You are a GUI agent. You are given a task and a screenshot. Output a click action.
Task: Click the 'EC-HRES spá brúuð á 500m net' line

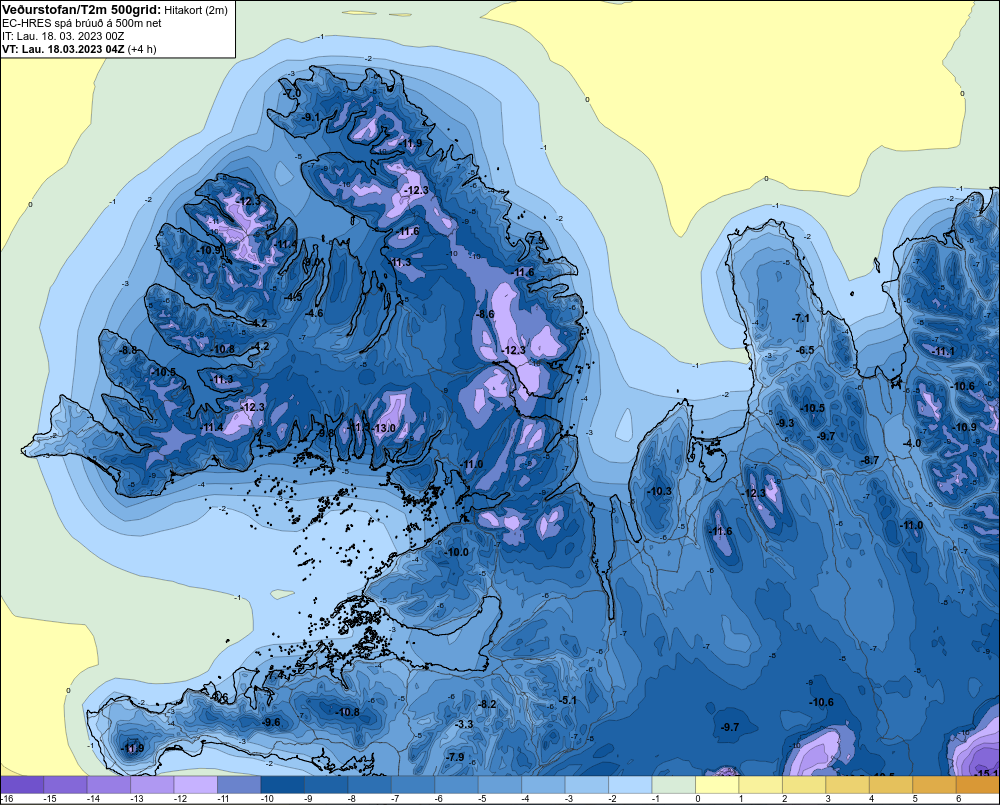82,23
